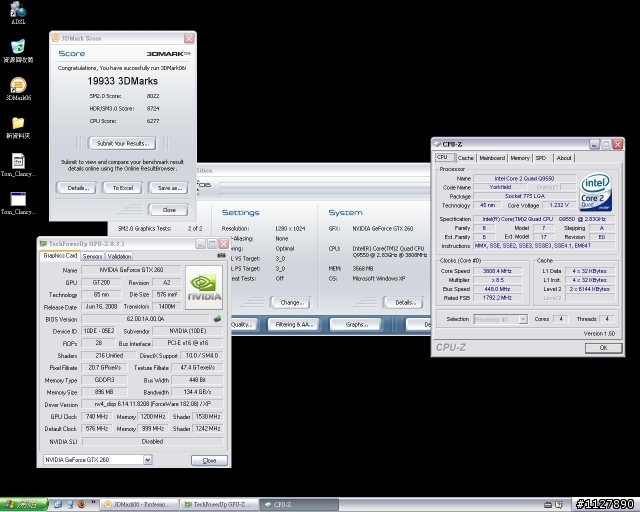Screen dimensions: 640x512
Task: Click Submit Your Results button
Action: (x=123, y=143)
